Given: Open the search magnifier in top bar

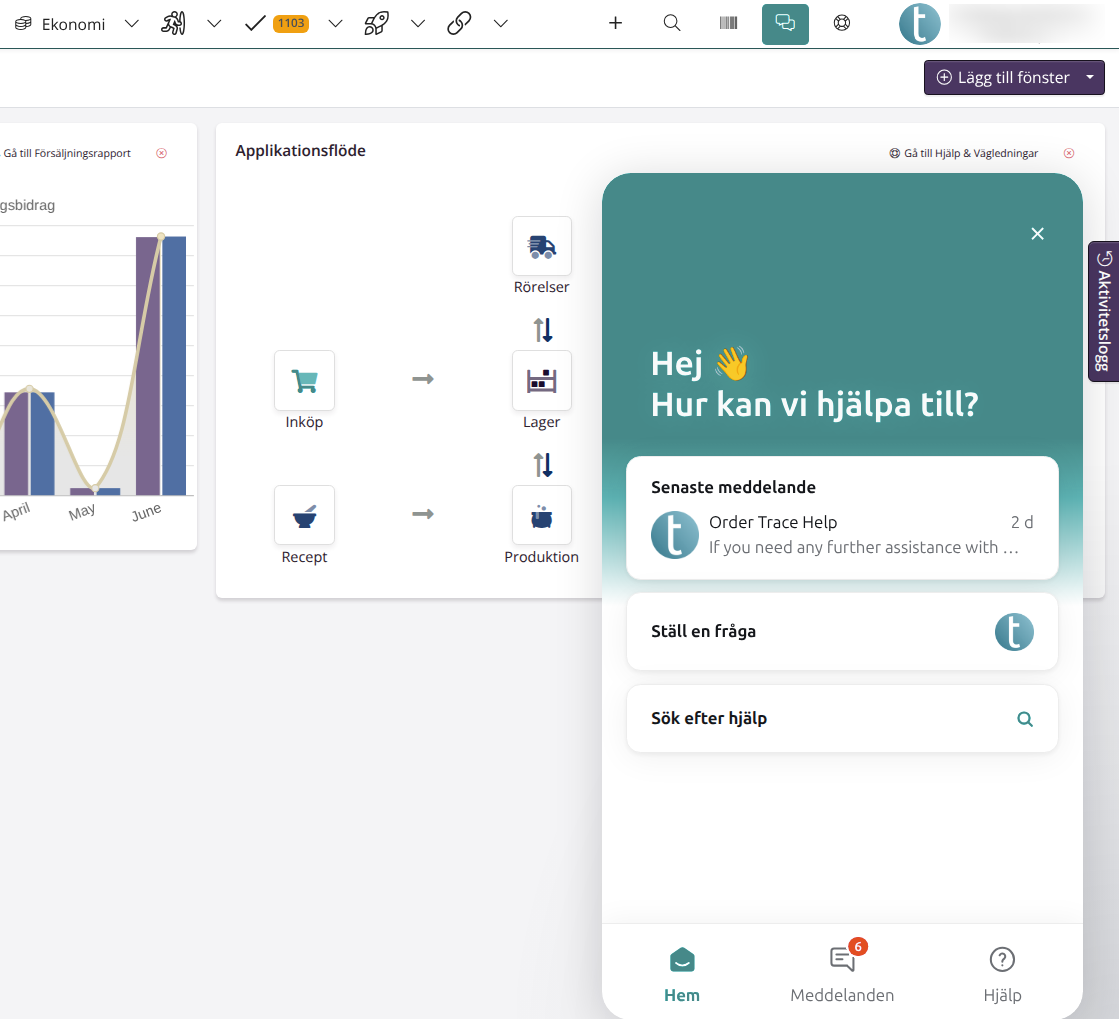Looking at the screenshot, I should click(x=672, y=24).
